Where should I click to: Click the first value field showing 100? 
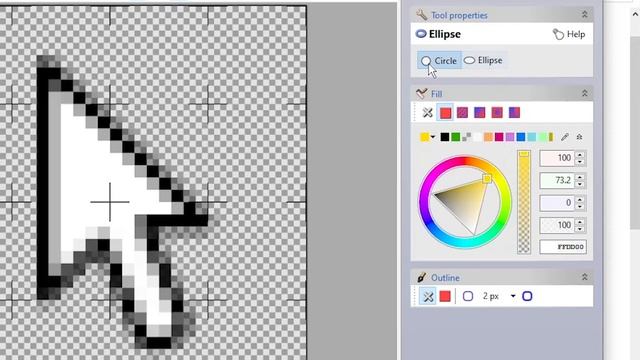[x=557, y=158]
